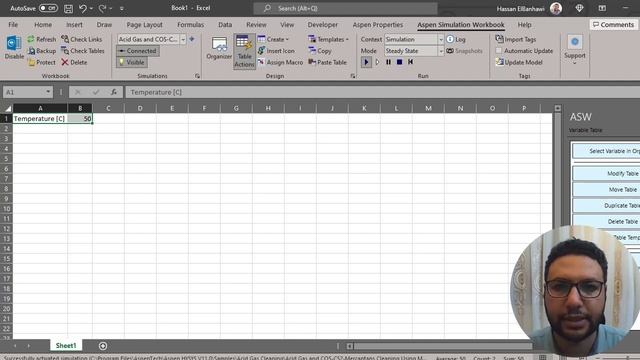
Task: Expand Simulations group dialog launcher
Action: pos(198,76)
